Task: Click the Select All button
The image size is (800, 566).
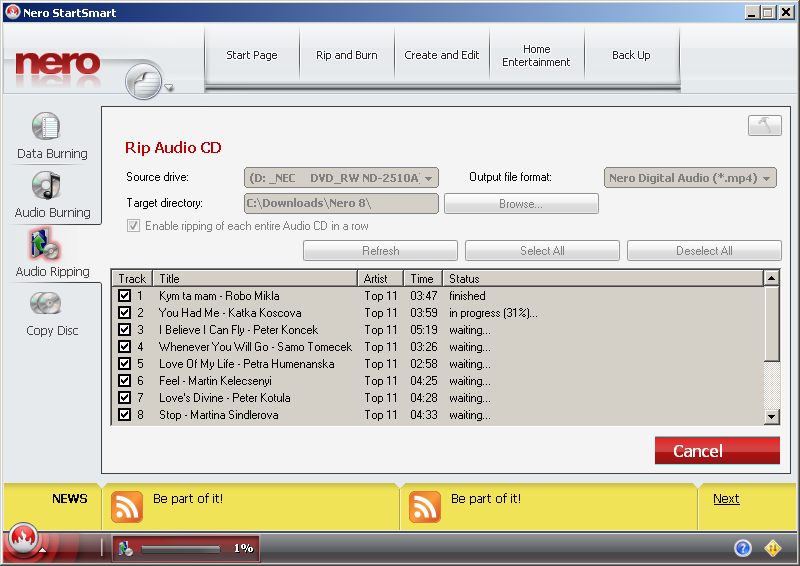Action: (x=542, y=251)
